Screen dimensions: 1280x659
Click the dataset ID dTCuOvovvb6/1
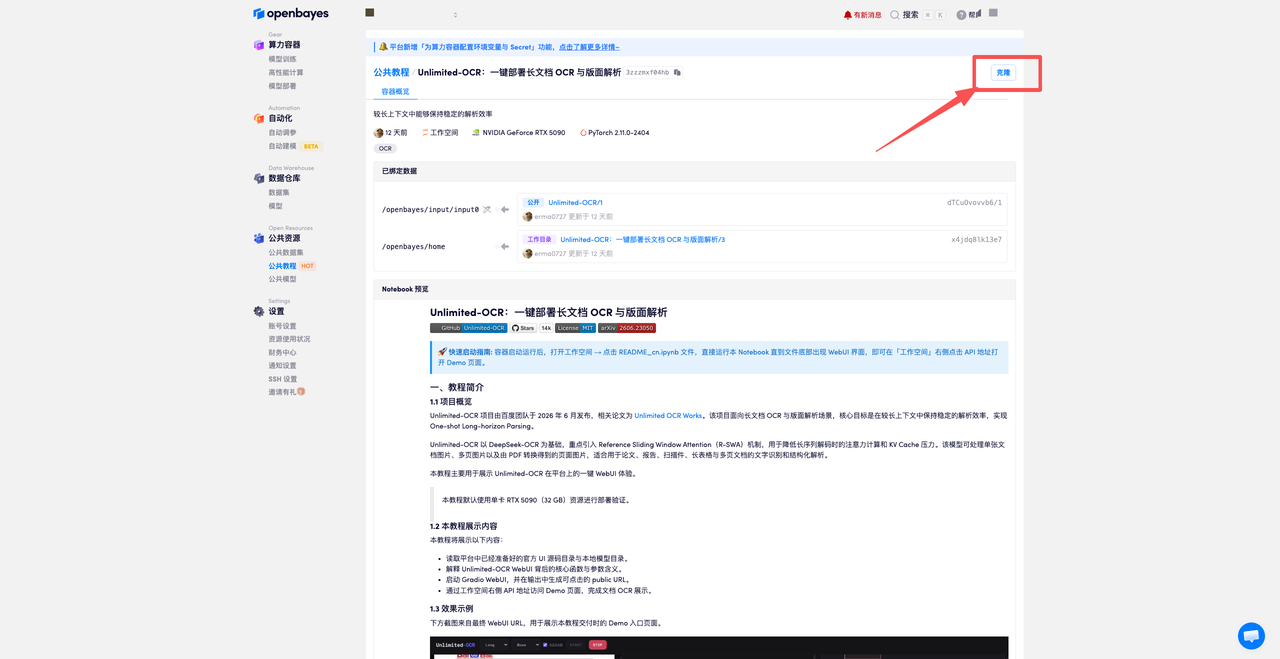974,203
